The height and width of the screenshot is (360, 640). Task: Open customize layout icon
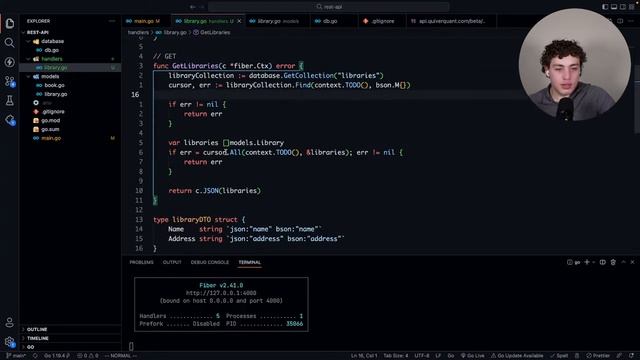[632, 7]
